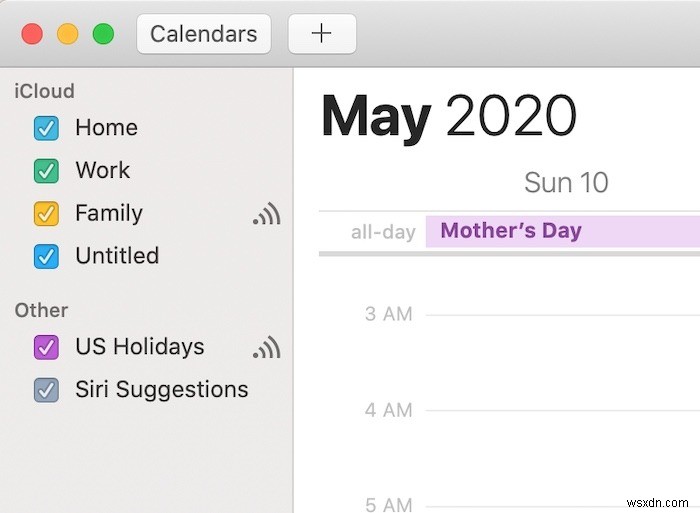Click the iCloud section header
Screen dimensions: 700x513
(x=44, y=91)
